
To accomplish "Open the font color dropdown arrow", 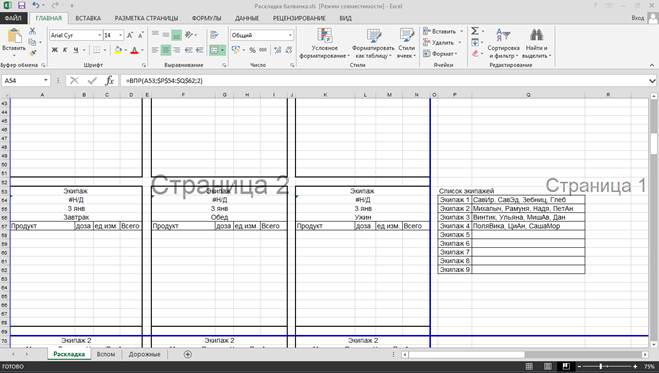I will 142,50.
